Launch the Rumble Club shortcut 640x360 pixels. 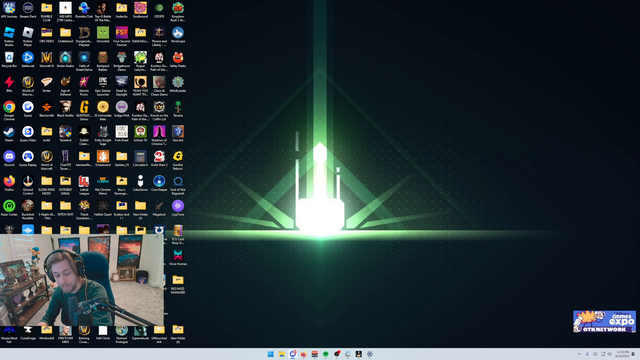(x=84, y=10)
